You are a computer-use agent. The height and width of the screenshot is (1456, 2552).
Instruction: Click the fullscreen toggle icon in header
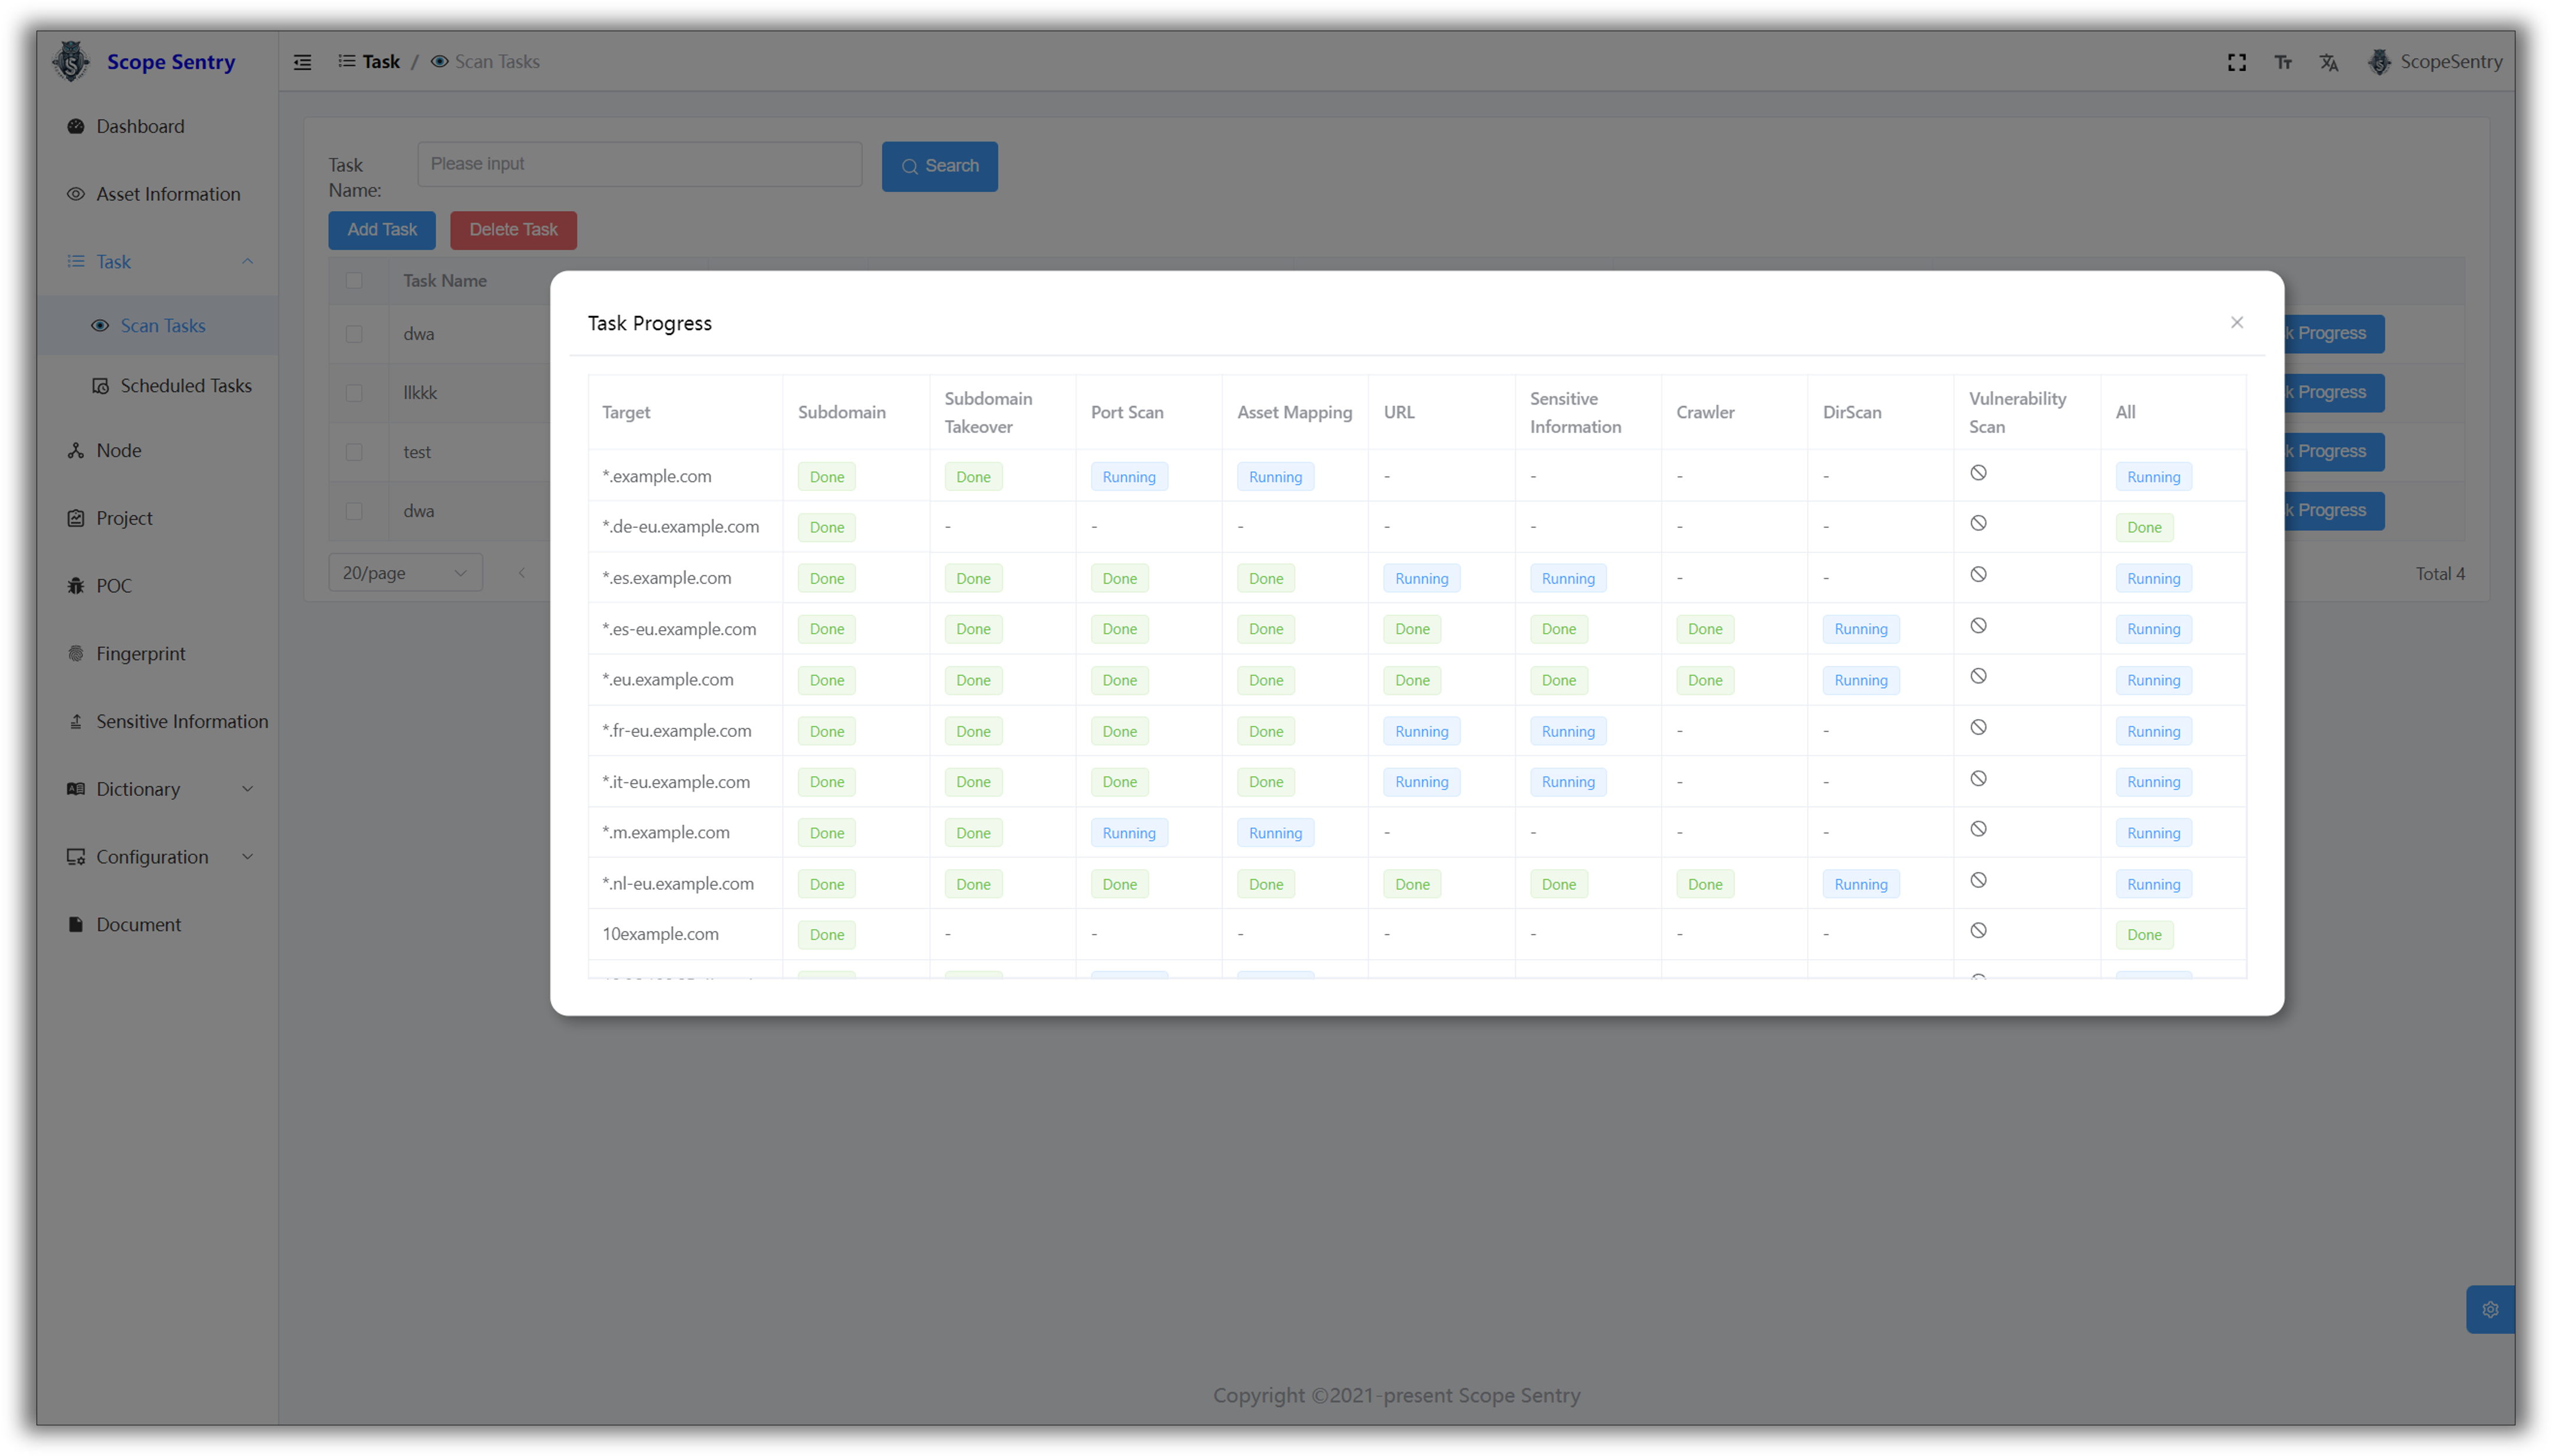[x=2236, y=62]
